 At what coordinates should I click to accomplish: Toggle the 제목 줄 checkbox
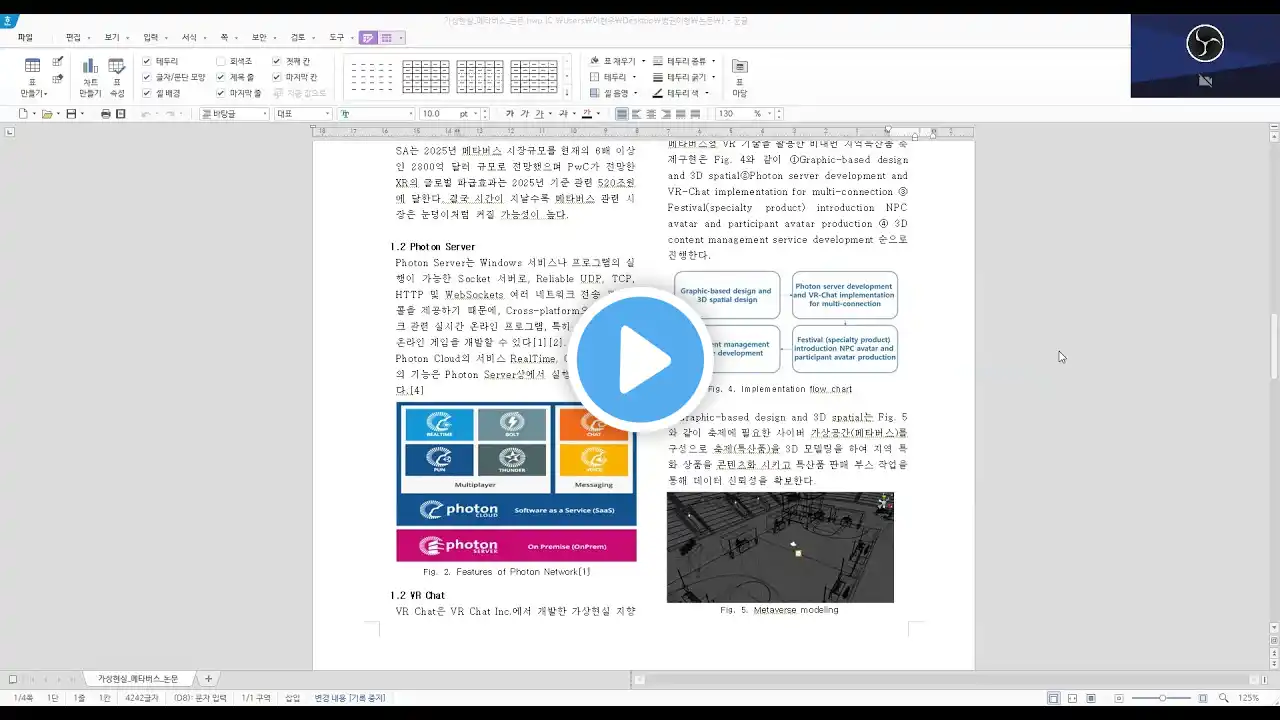pos(221,77)
